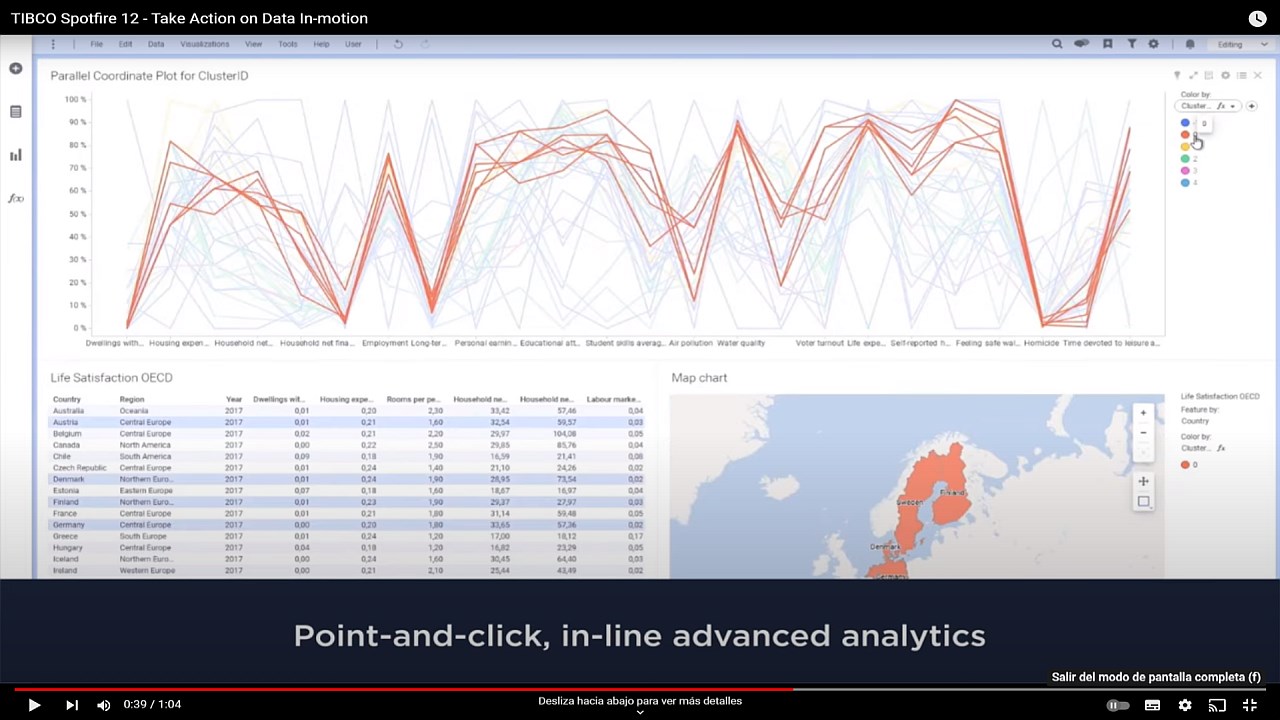Toggle YouTube autoplay switch
Viewport: 1280px width, 720px height.
[1117, 705]
